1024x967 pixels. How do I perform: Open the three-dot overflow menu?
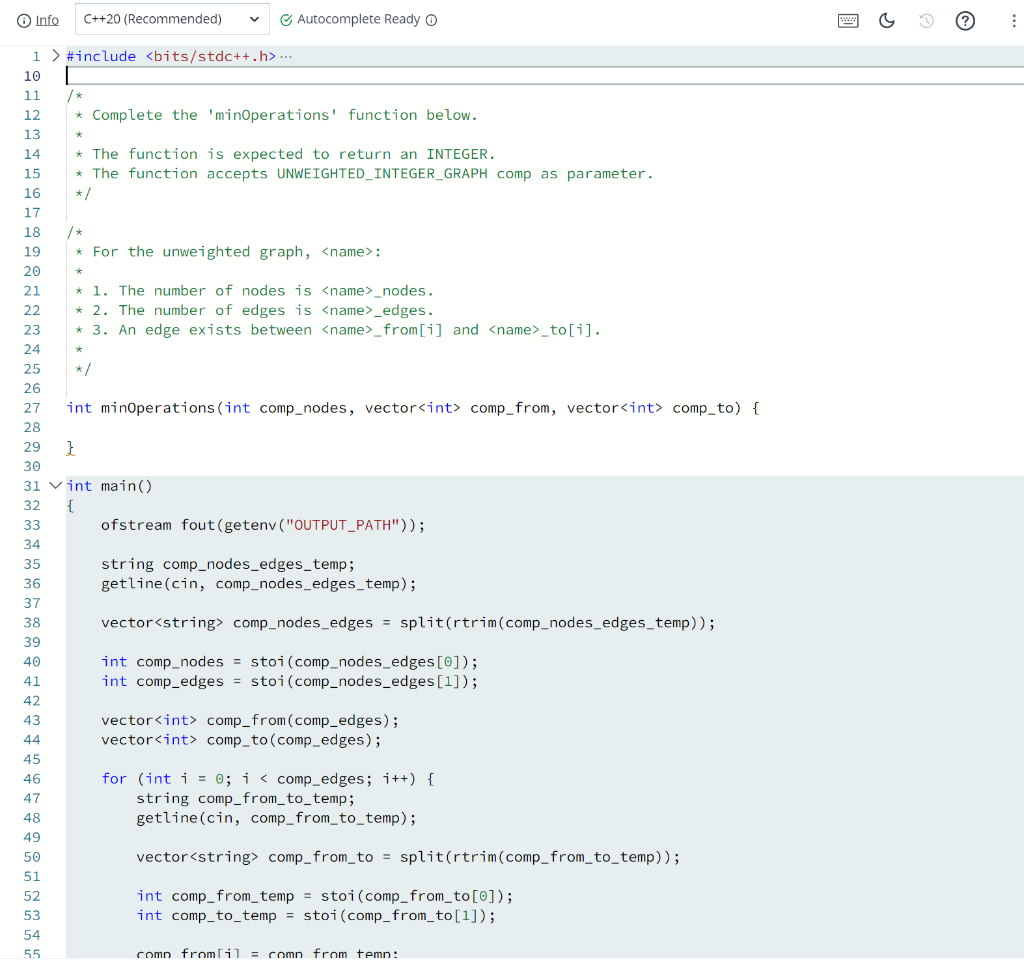1014,19
